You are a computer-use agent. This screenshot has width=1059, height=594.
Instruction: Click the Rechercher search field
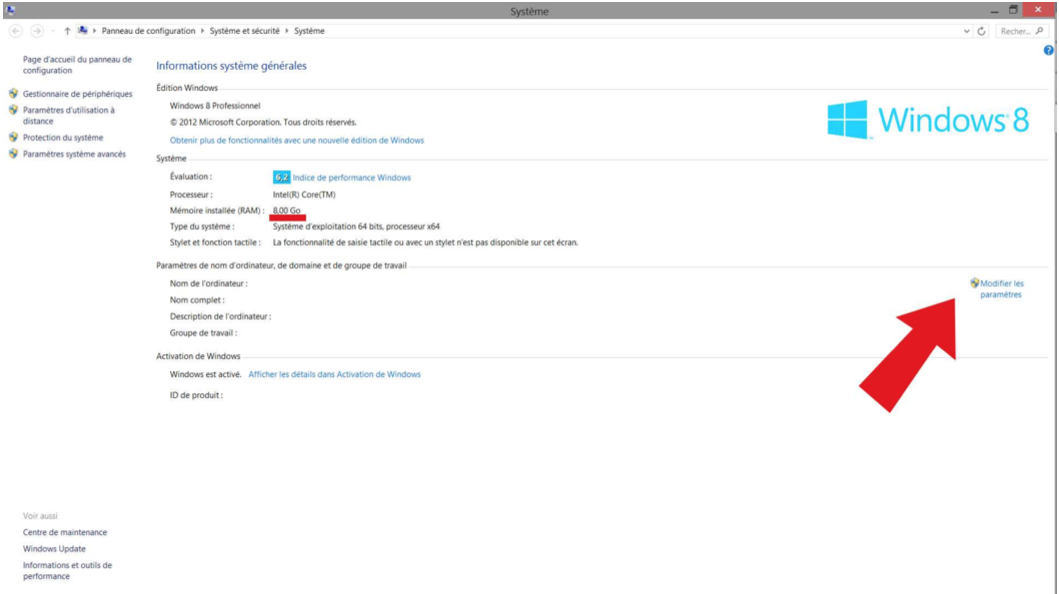coord(1015,31)
